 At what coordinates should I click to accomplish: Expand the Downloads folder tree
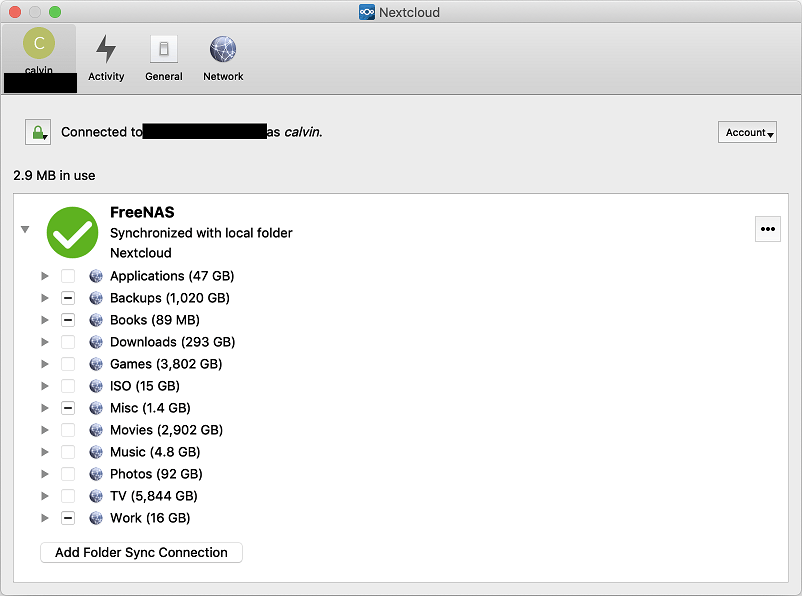point(45,342)
